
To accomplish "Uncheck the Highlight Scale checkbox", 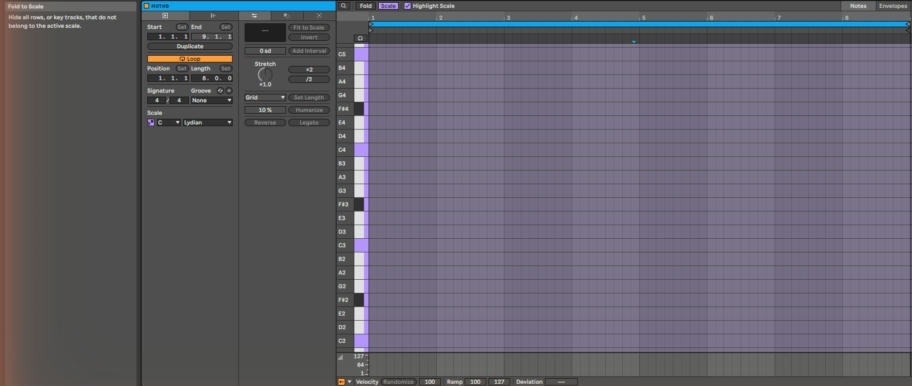I will 407,6.
